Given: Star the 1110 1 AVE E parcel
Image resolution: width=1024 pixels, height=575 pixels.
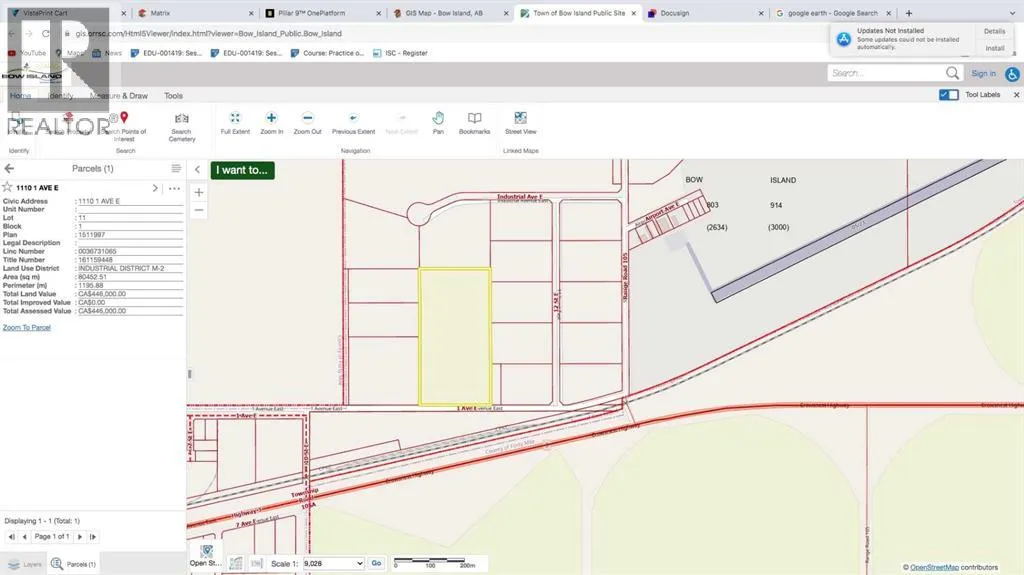Looking at the screenshot, I should [x=8, y=188].
